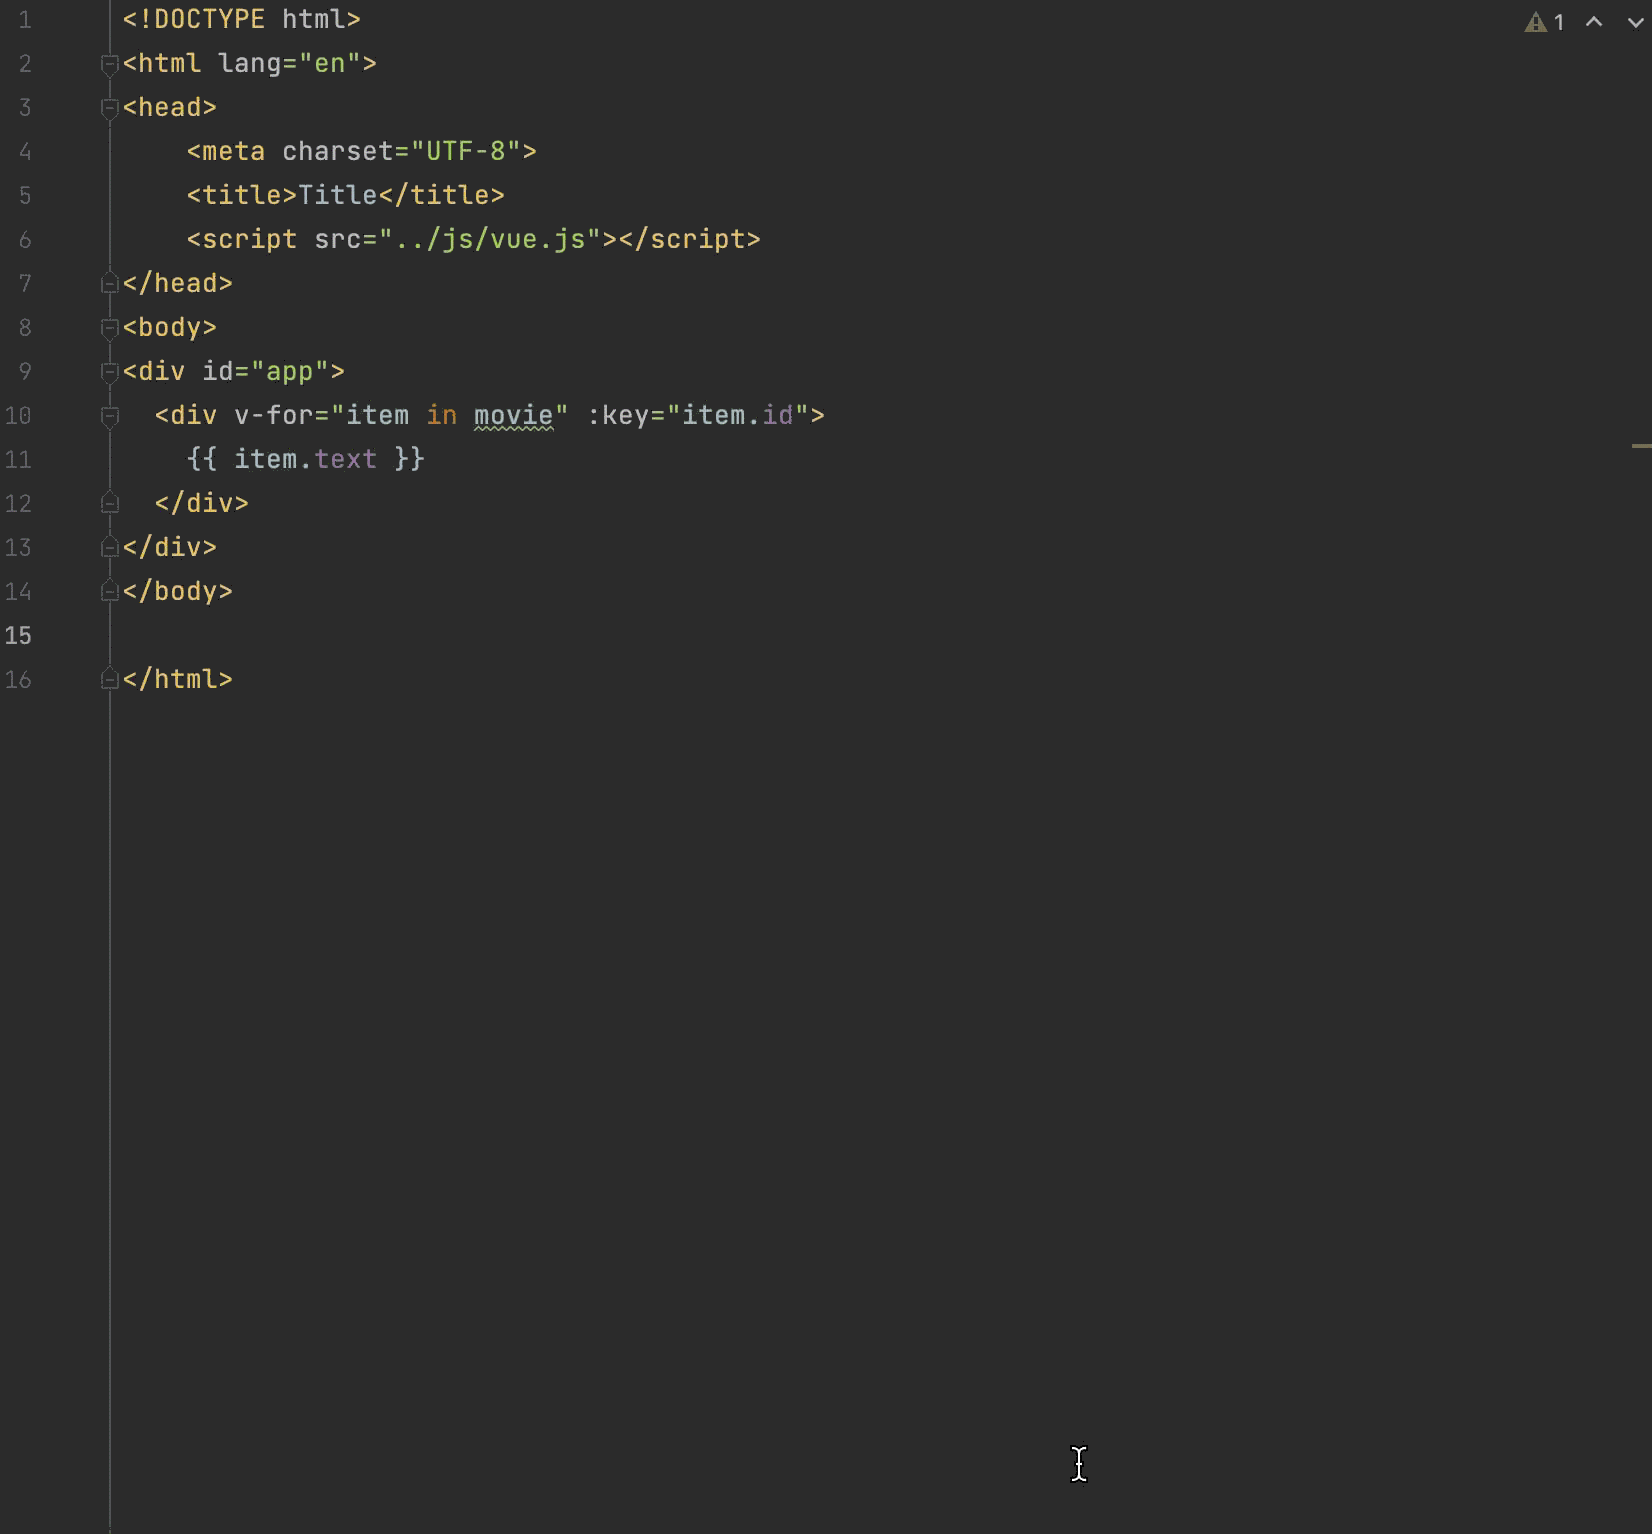The width and height of the screenshot is (1652, 1534).
Task: Click the ../js/vue.js script source path
Action: [x=490, y=239]
